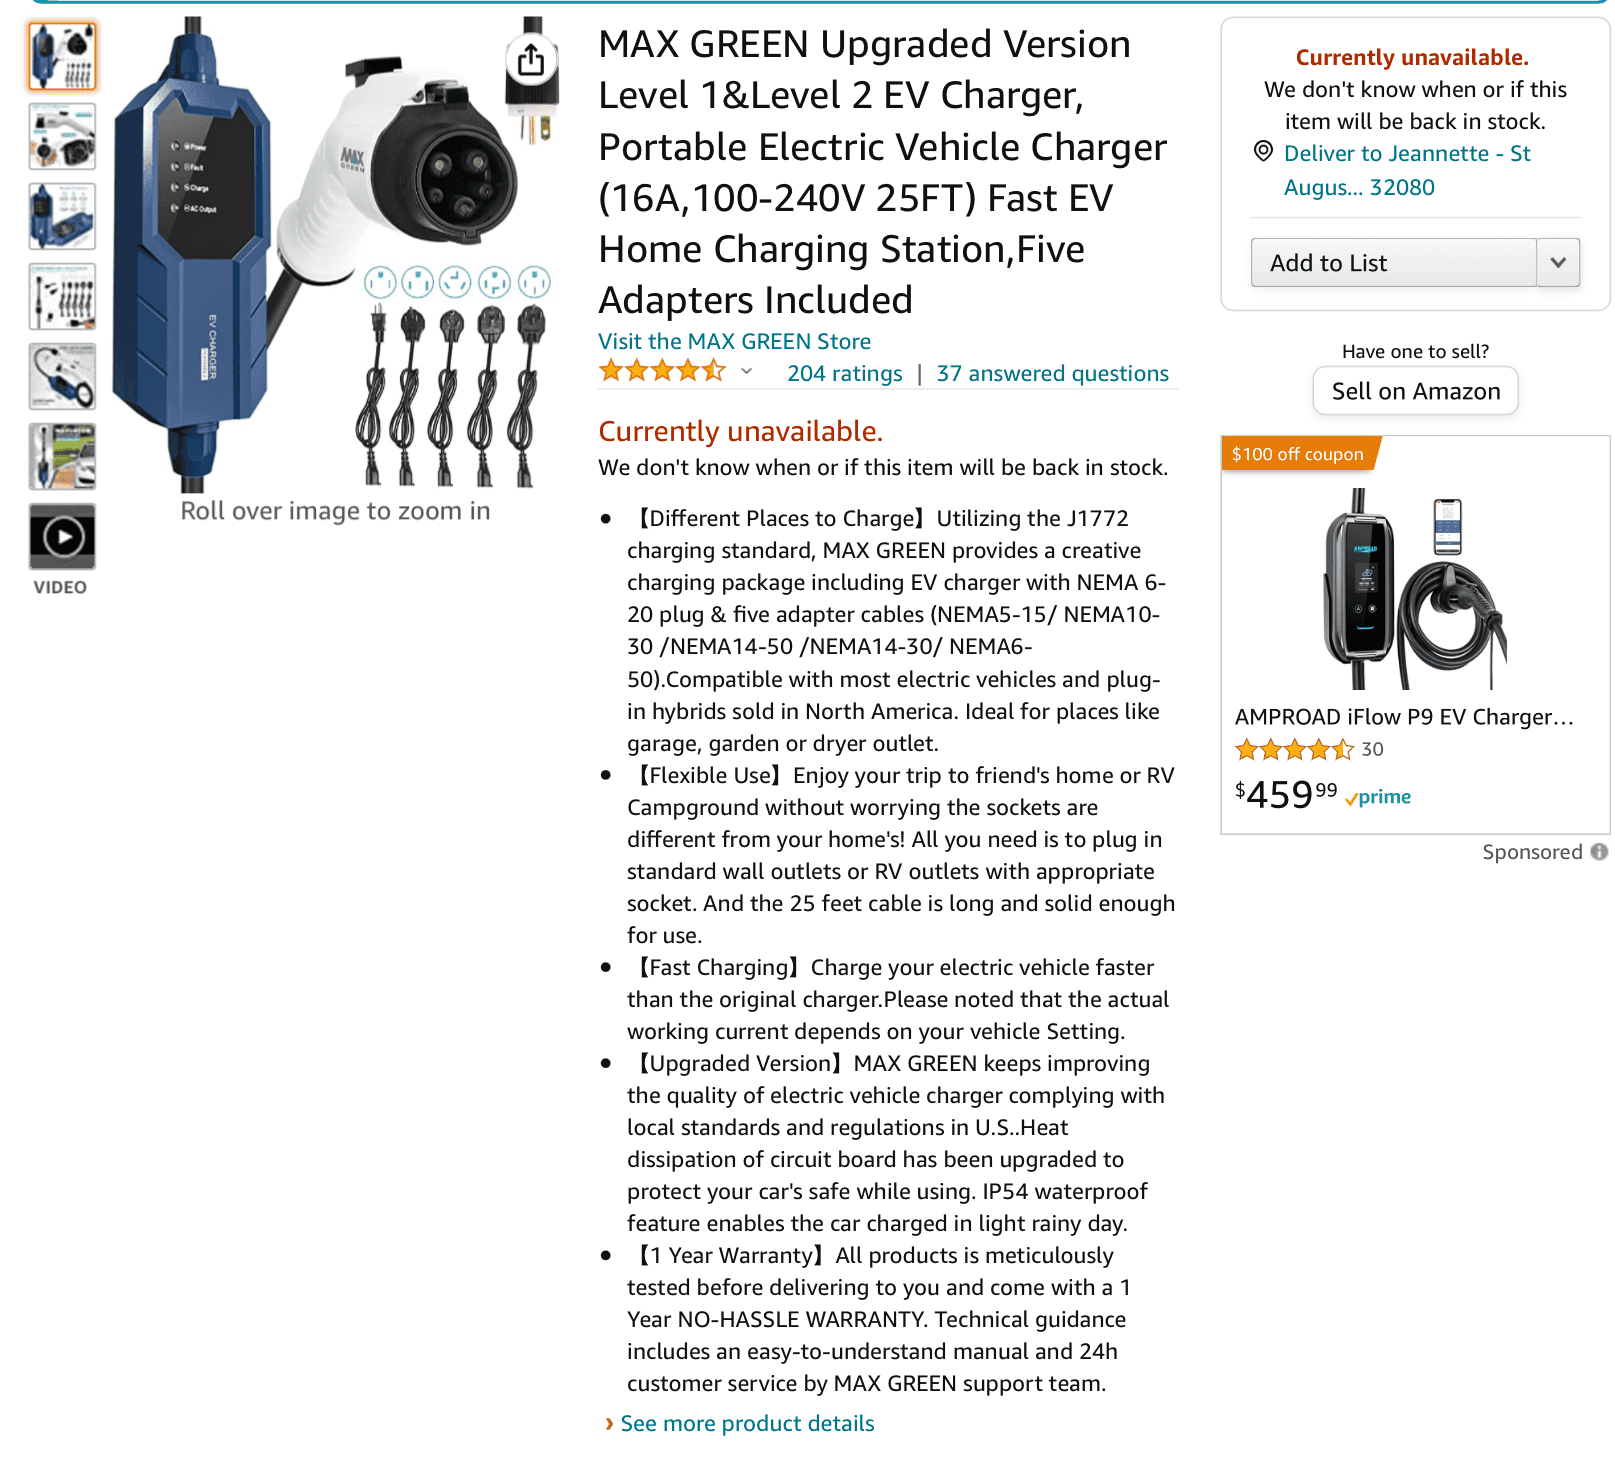The width and height of the screenshot is (1615, 1462).
Task: Open 37 answered questions link
Action: tap(1052, 374)
